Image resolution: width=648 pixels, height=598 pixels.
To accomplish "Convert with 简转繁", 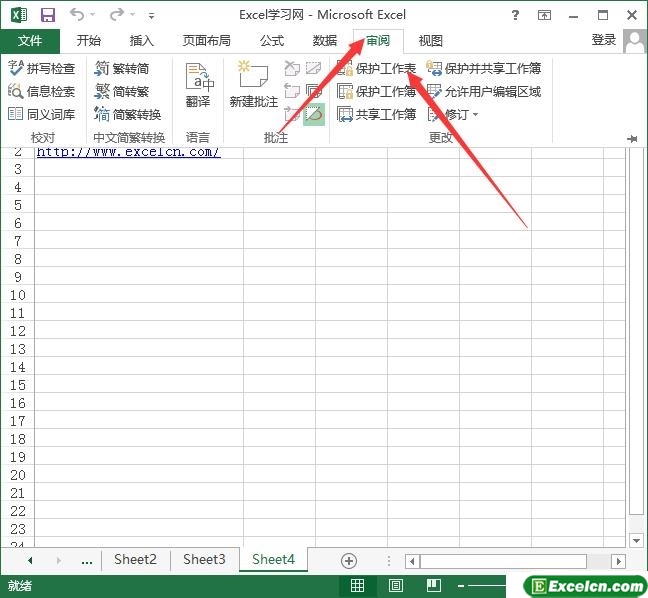I will [x=122, y=91].
